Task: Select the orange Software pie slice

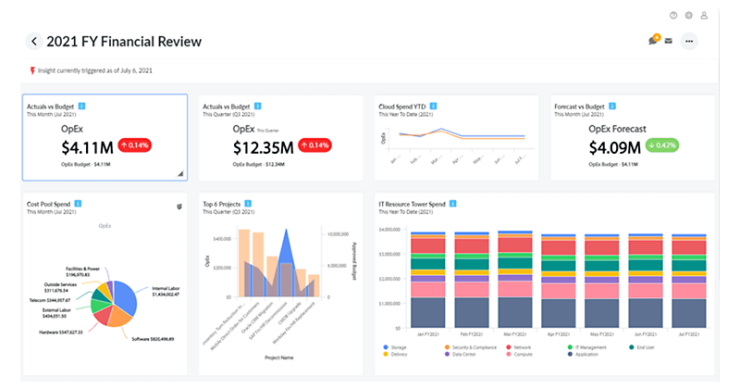Action: 118,317
